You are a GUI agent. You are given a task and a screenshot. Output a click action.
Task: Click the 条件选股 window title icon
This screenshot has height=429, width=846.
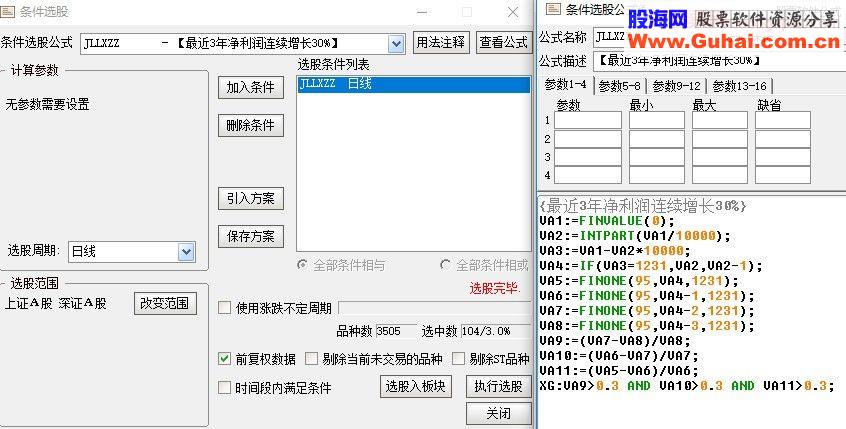[7, 11]
